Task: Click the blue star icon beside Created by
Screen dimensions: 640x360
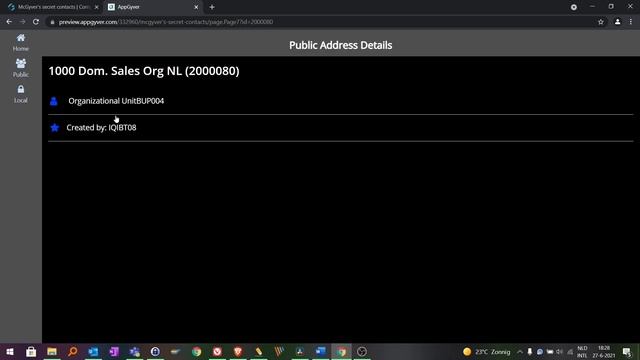Action: (54, 128)
